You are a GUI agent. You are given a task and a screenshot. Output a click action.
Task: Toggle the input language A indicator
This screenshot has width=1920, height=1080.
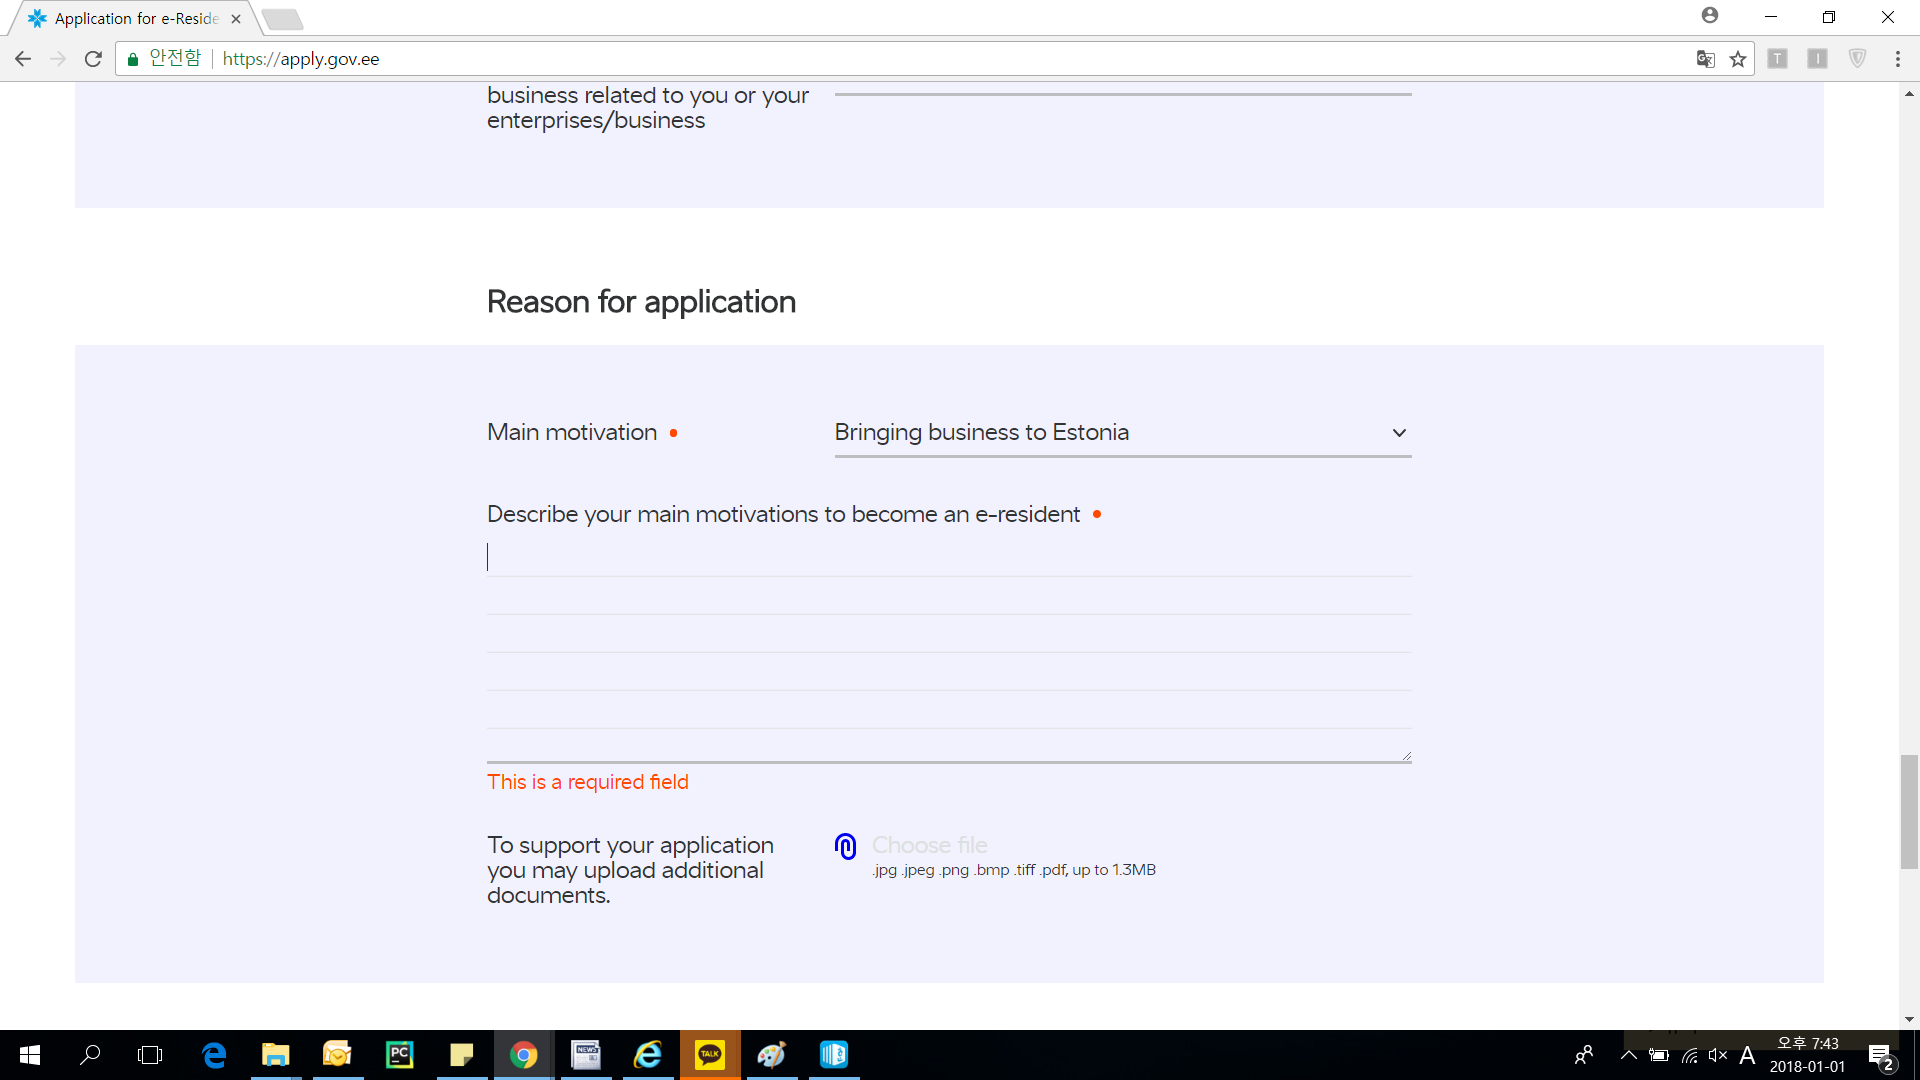coord(1747,1055)
